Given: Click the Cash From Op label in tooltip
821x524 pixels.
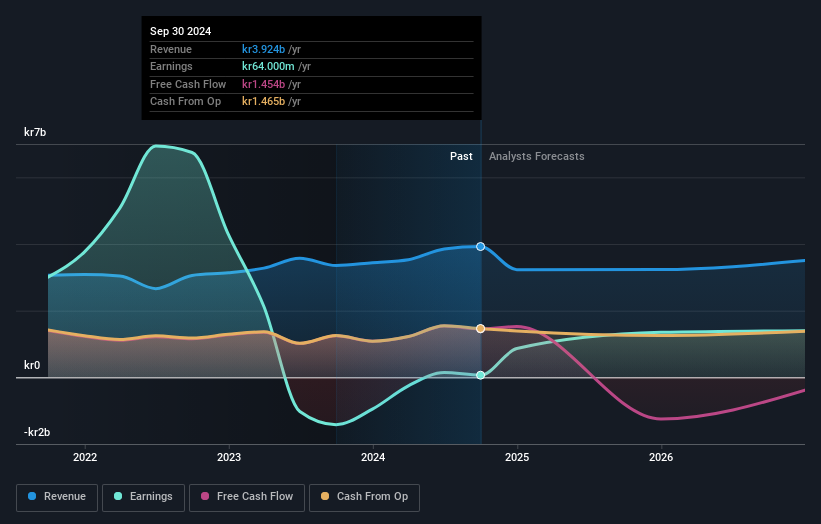Looking at the screenshot, I should coord(185,102).
